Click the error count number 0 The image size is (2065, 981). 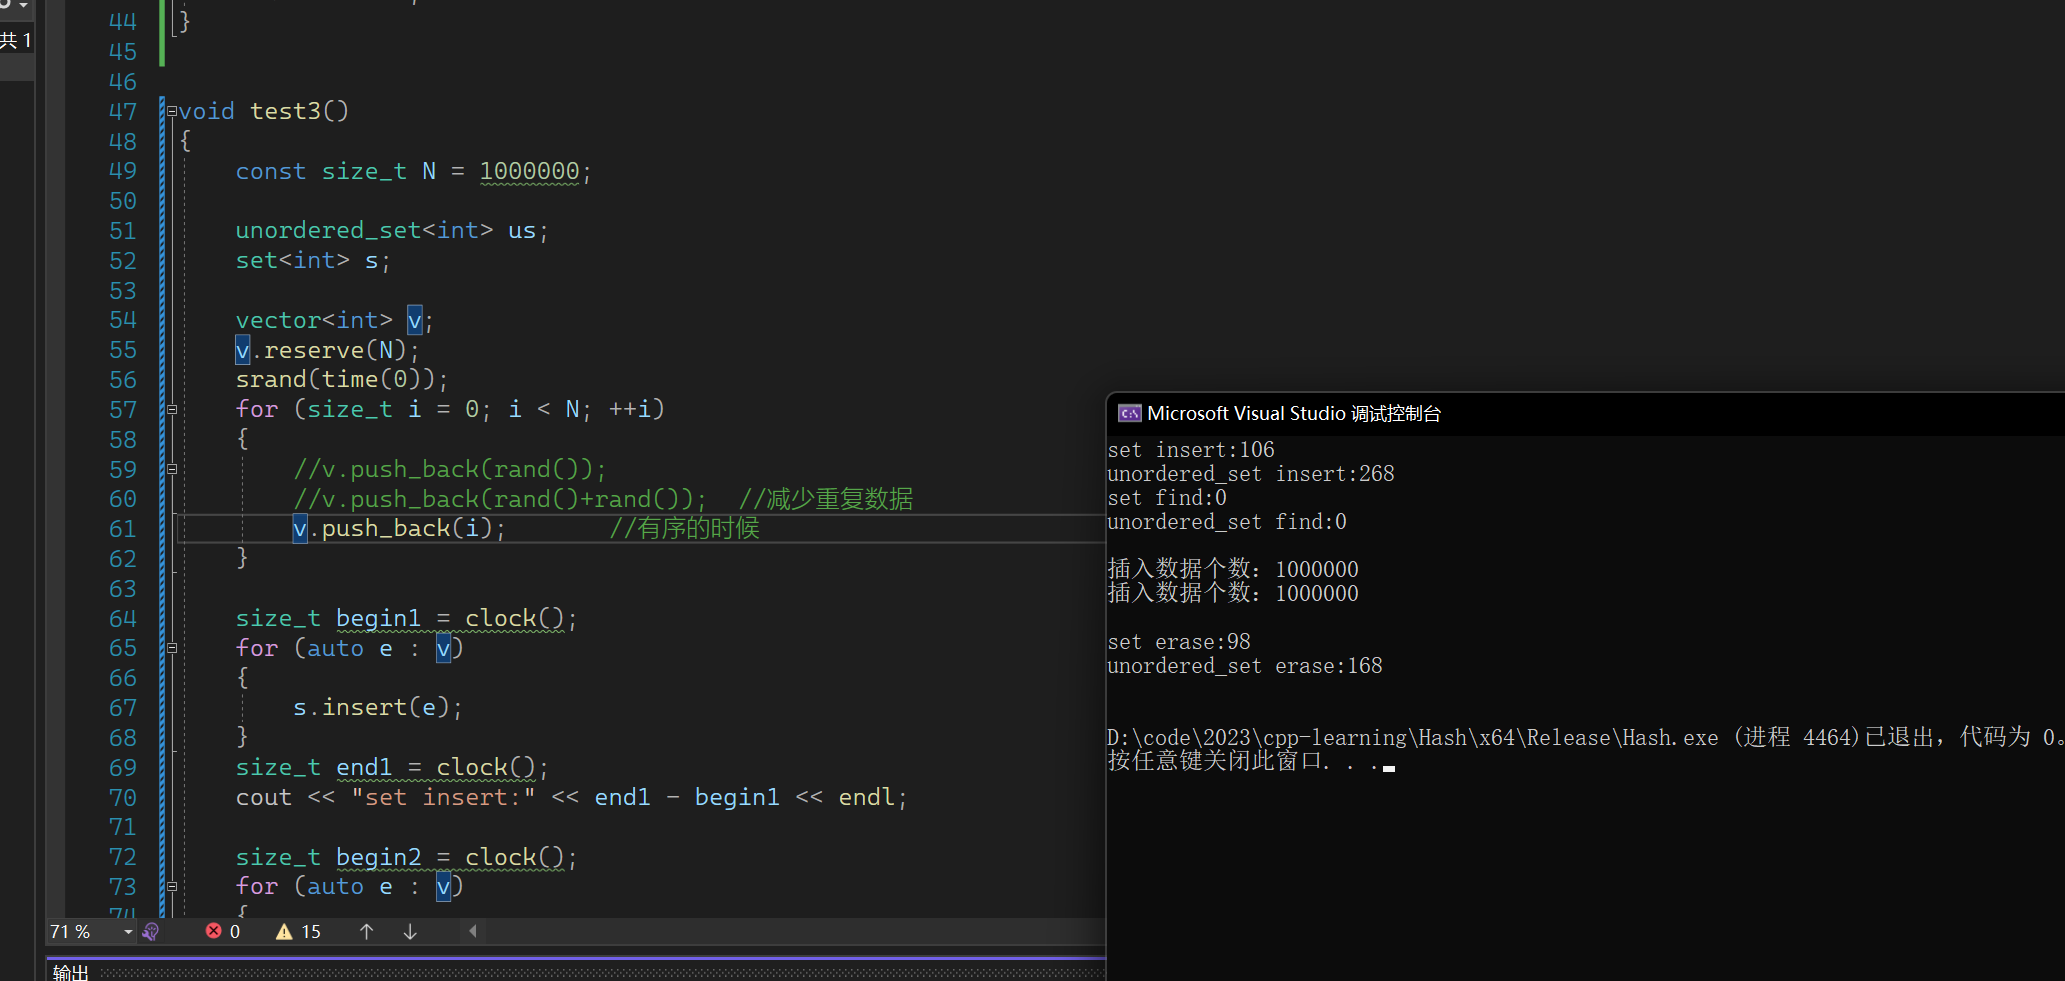click(x=235, y=932)
